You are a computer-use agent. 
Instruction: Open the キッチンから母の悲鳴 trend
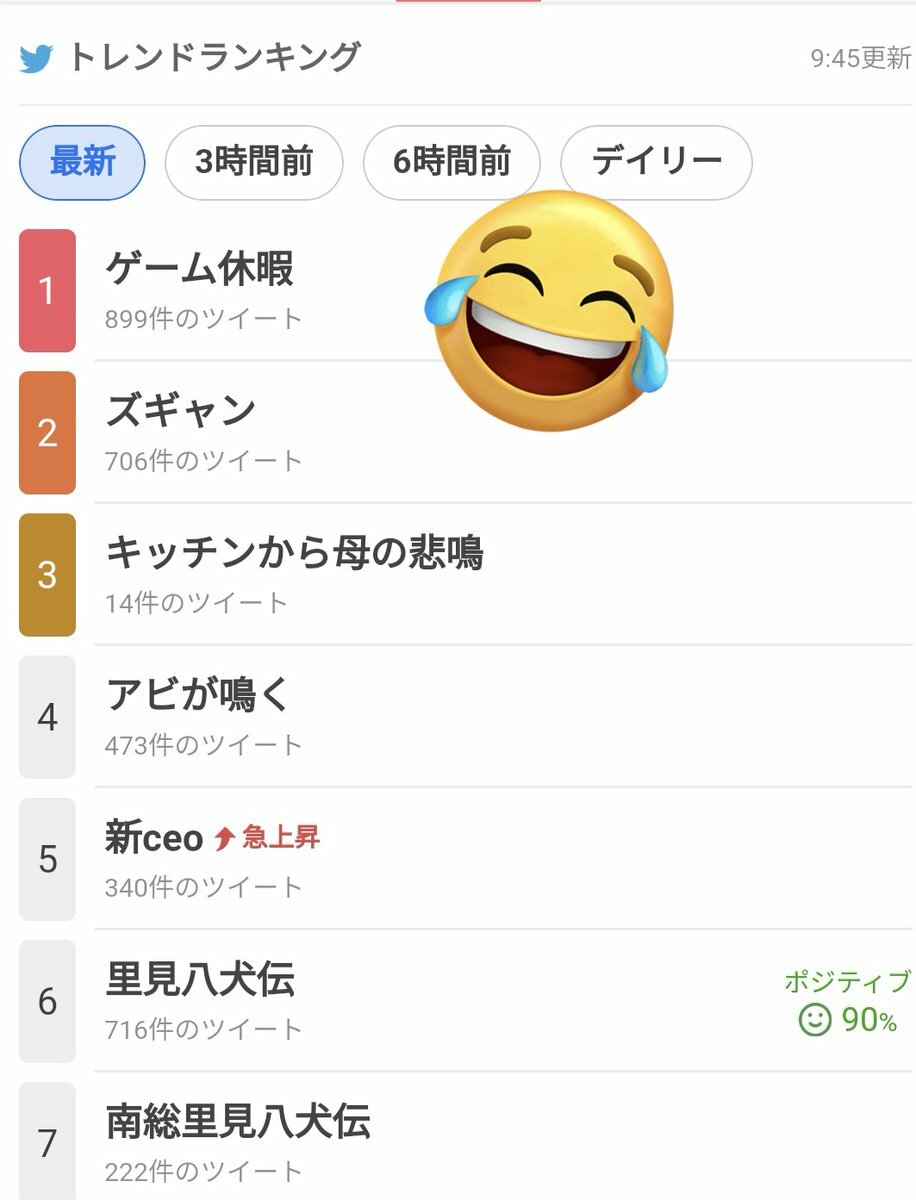click(x=294, y=553)
